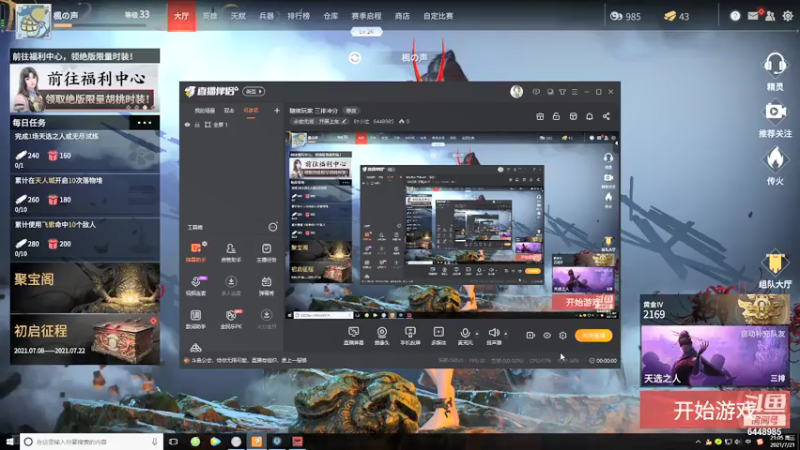Select the highlighted orange scene tab
Image resolution: width=800 pixels, height=450 pixels.
pos(251,111)
